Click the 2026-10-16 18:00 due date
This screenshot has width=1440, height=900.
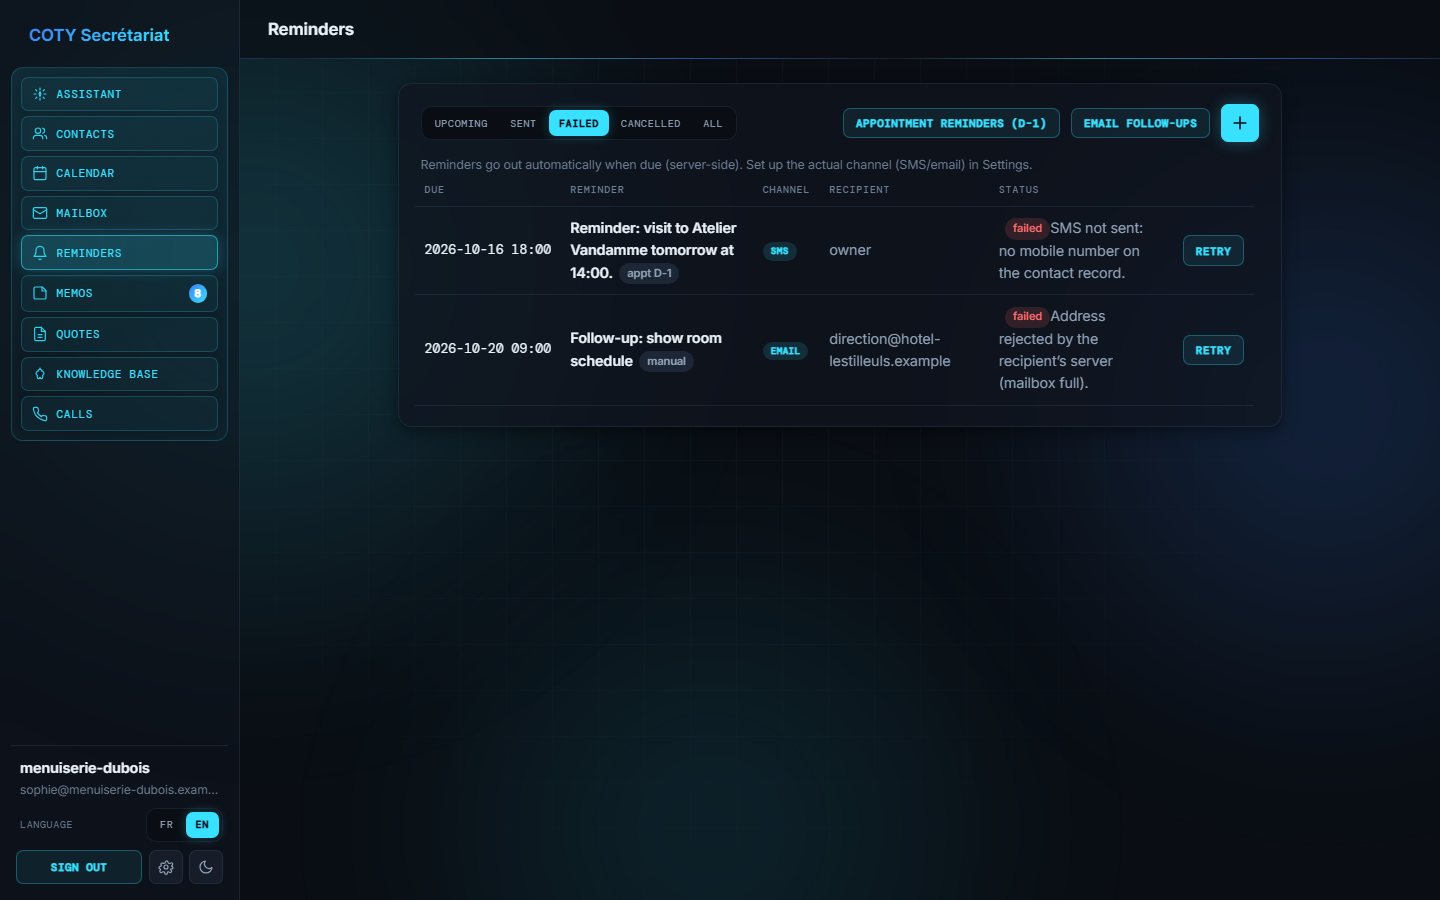488,250
